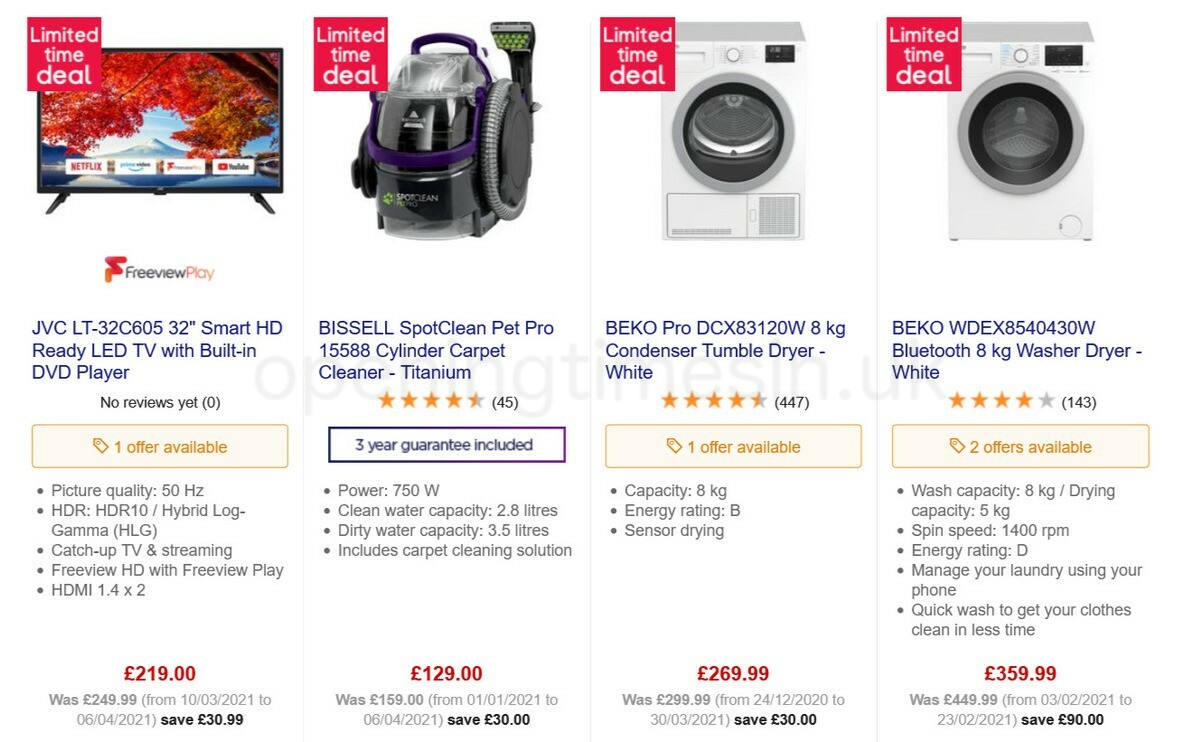The height and width of the screenshot is (742, 1200).
Task: Click '1 offer available' for BEKO tumble dryer
Action: click(733, 446)
